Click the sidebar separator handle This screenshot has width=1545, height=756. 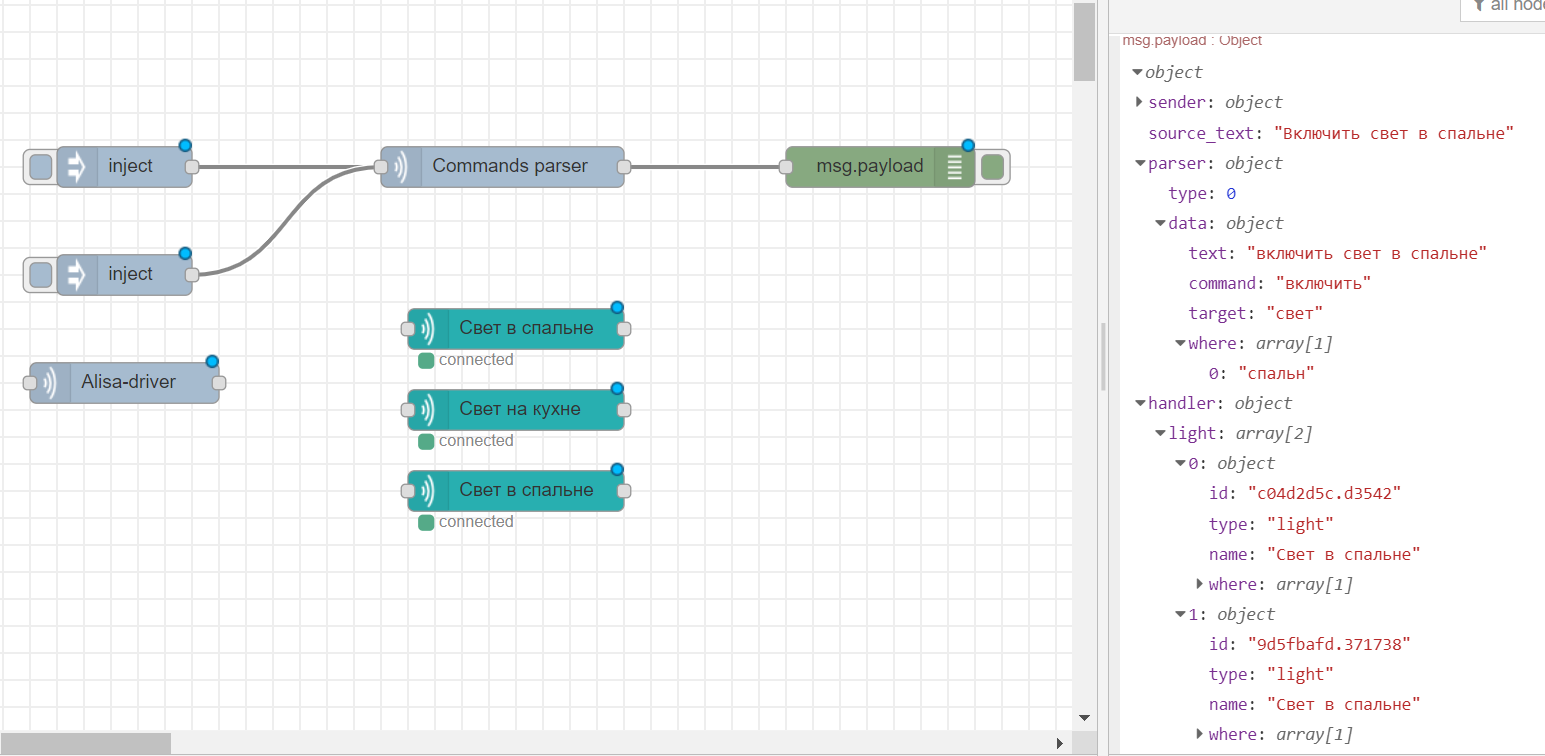(1104, 355)
